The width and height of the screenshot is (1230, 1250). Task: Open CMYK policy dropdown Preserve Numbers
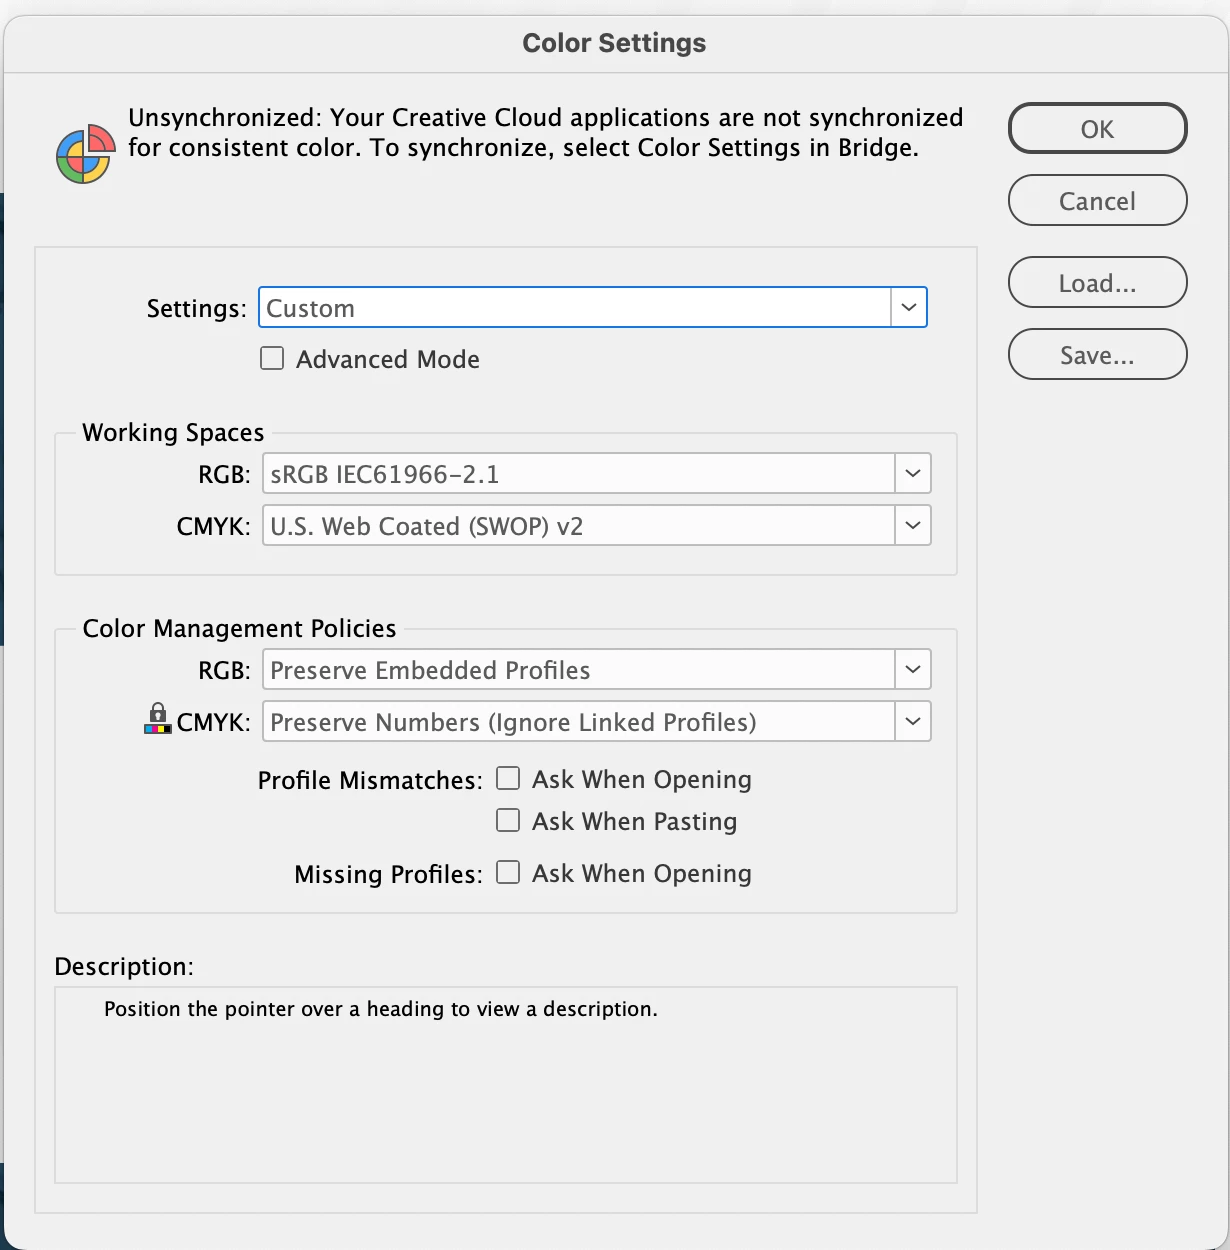(596, 721)
